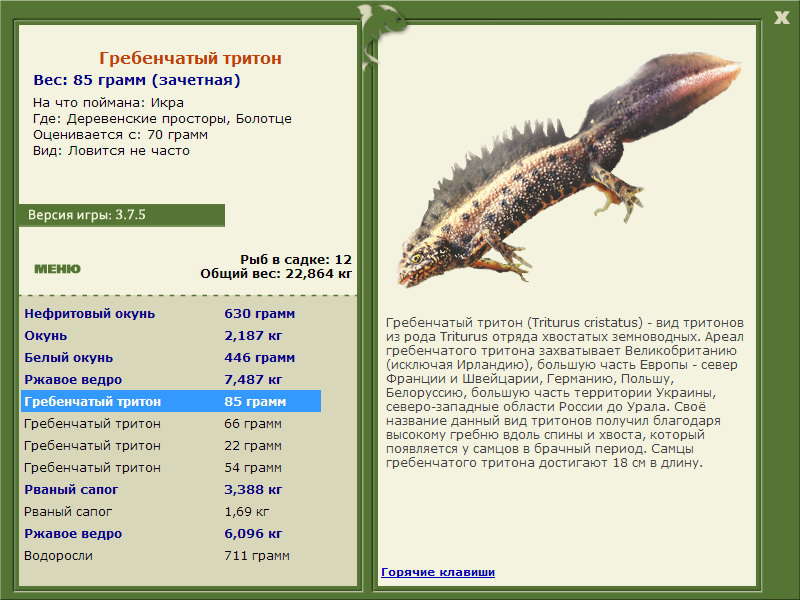Select the Окунь 2,187 кг entry
The image size is (800, 600).
pyautogui.click(x=171, y=336)
